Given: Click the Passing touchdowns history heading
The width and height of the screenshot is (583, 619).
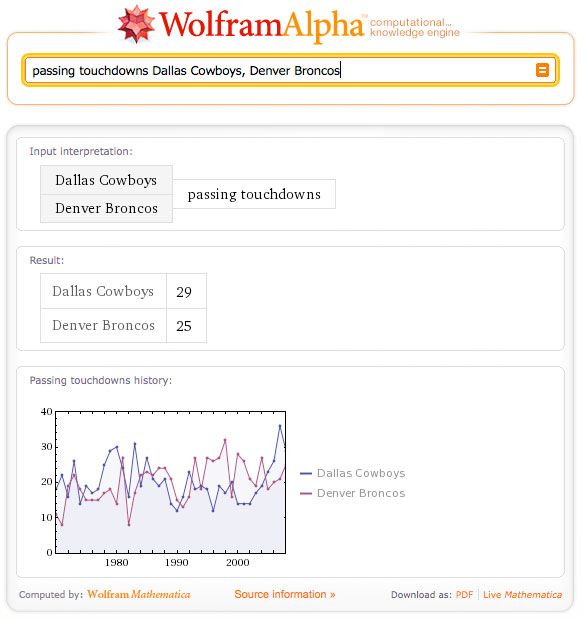Looking at the screenshot, I should click(101, 380).
